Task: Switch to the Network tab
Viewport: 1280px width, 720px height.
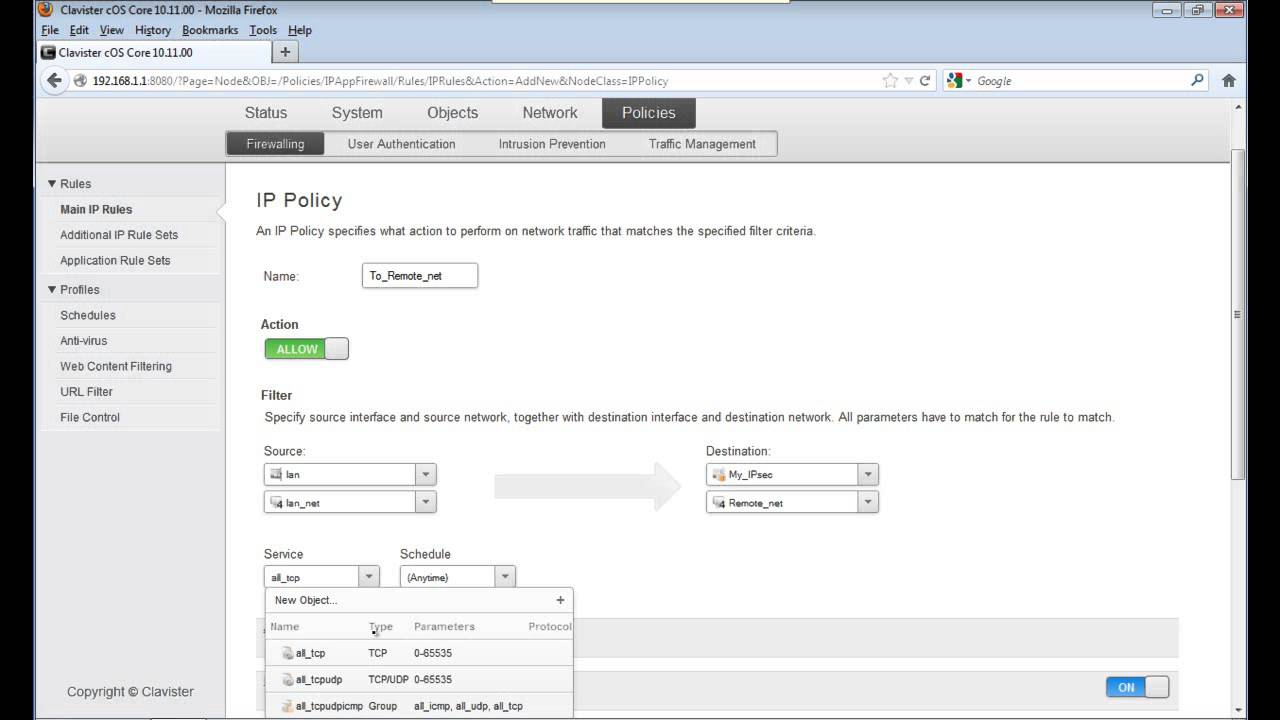Action: 550,113
